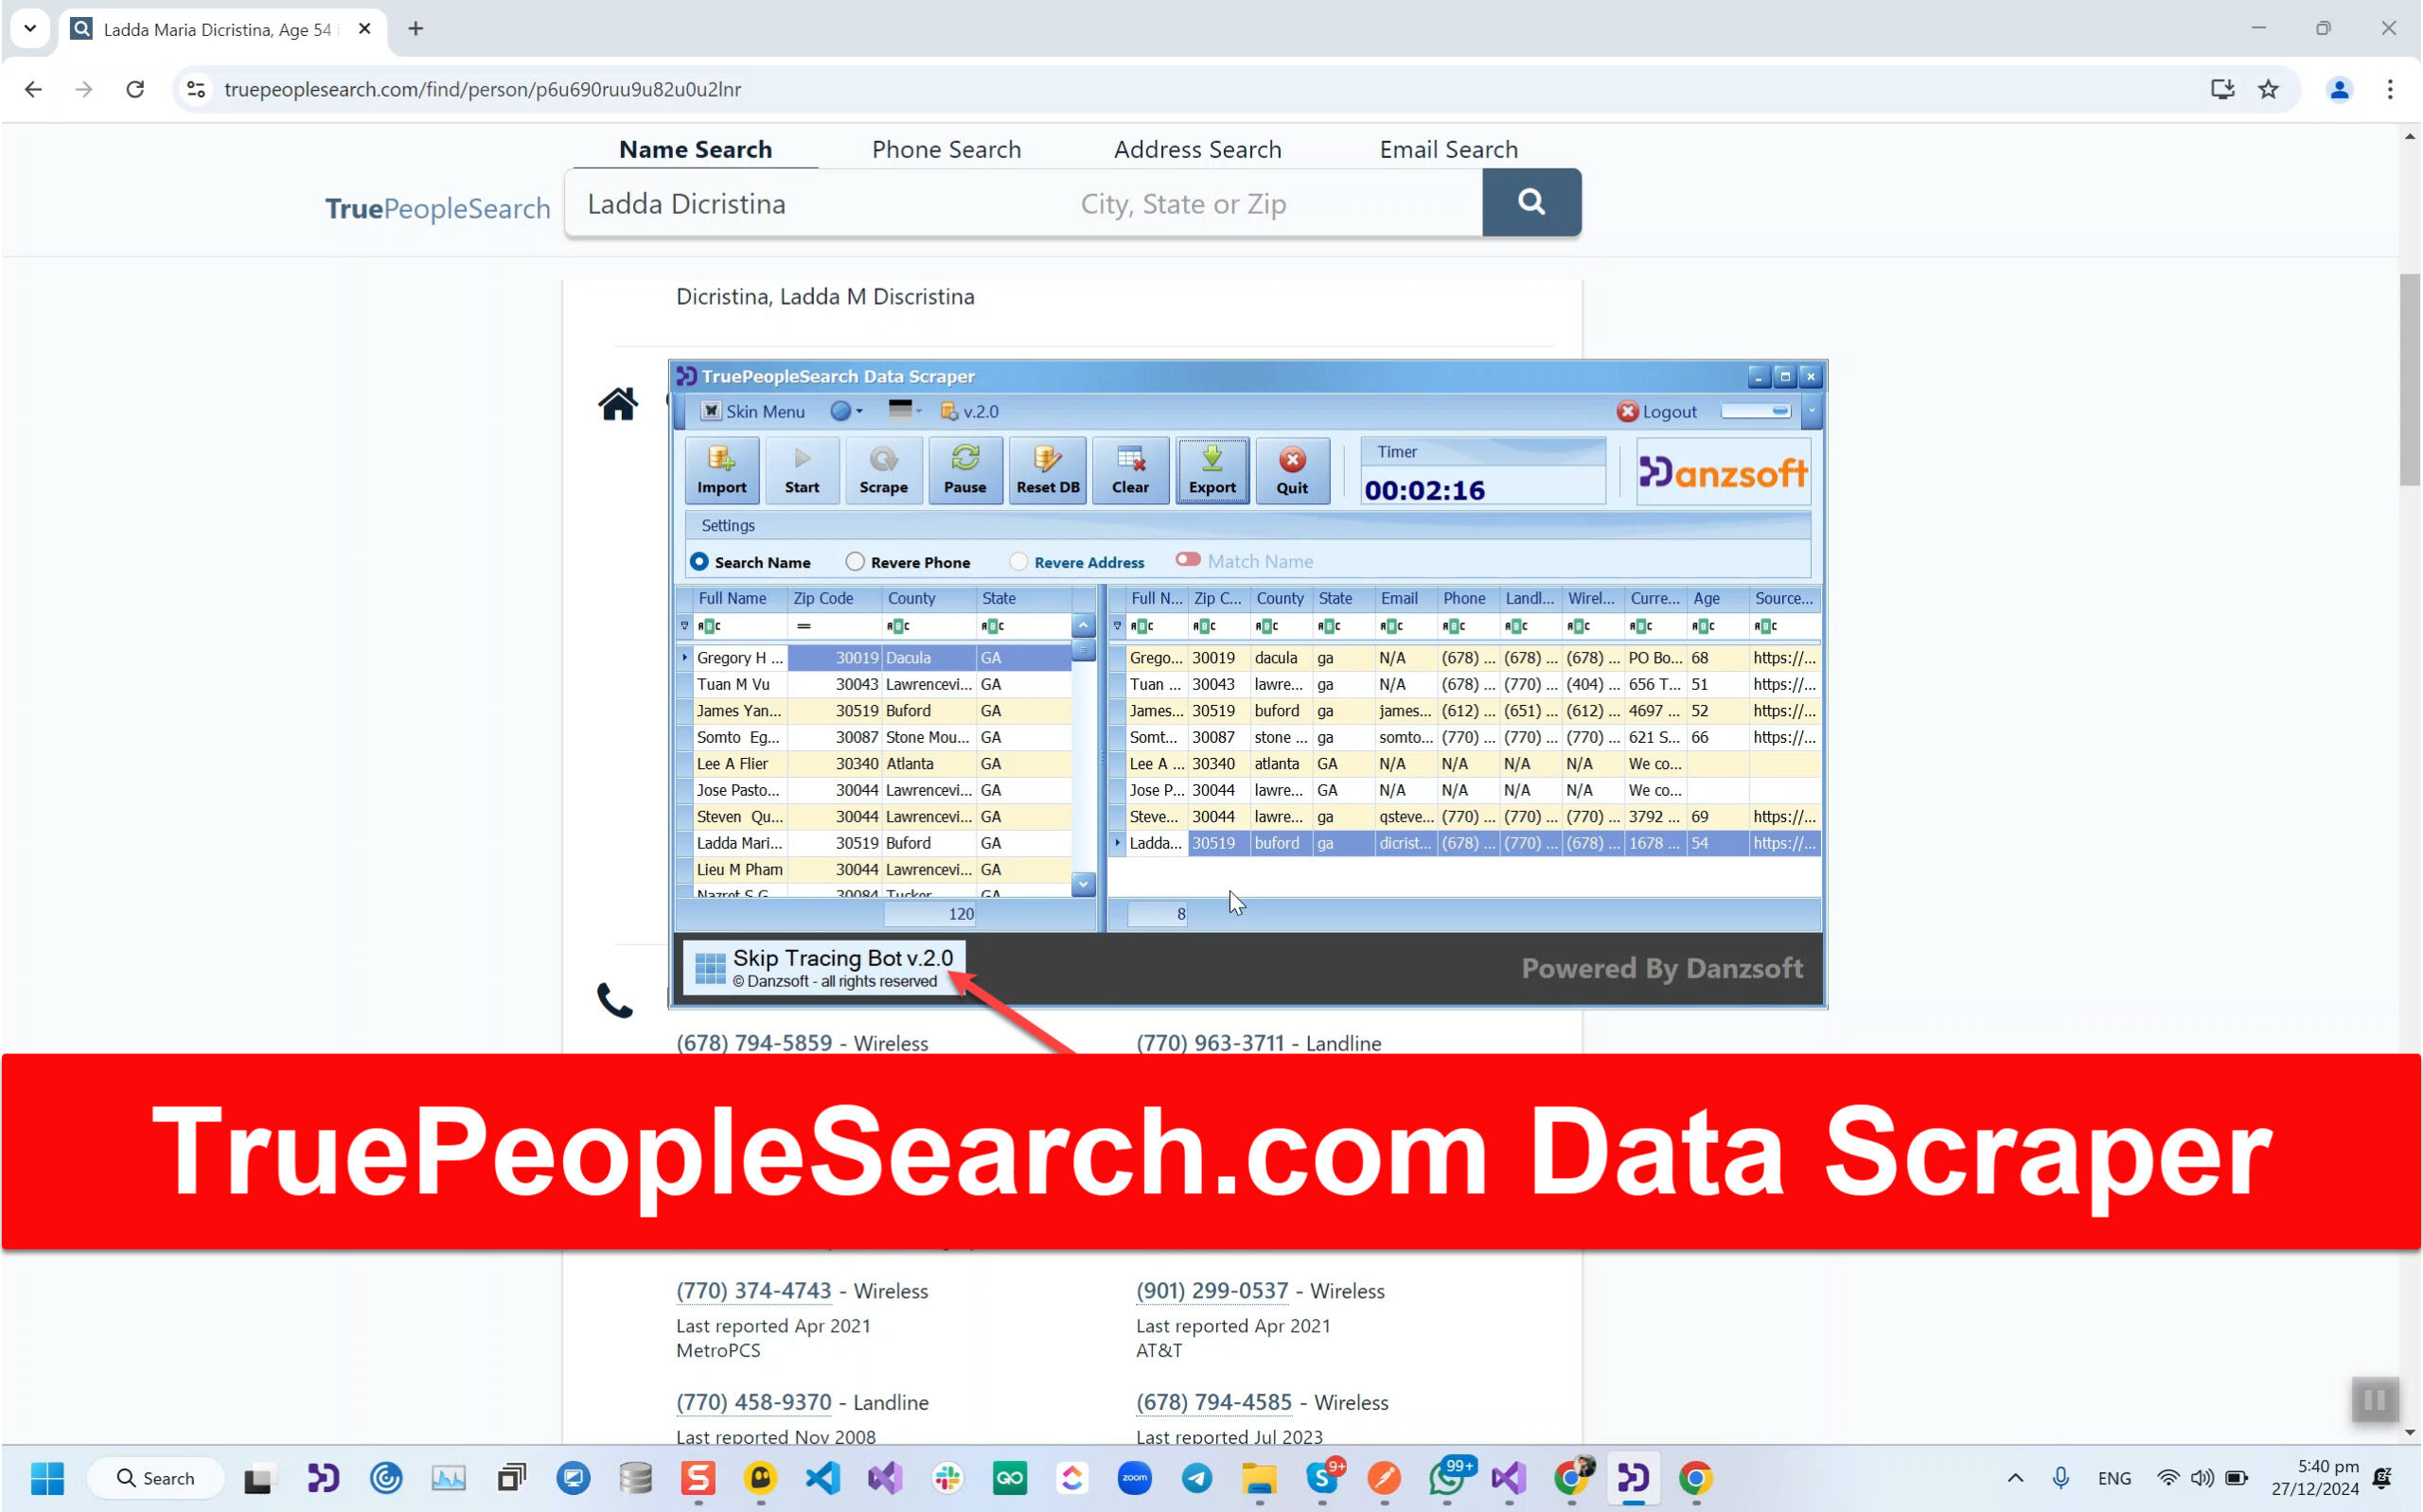Click the left grid Zip Code equals filter

tap(835, 626)
